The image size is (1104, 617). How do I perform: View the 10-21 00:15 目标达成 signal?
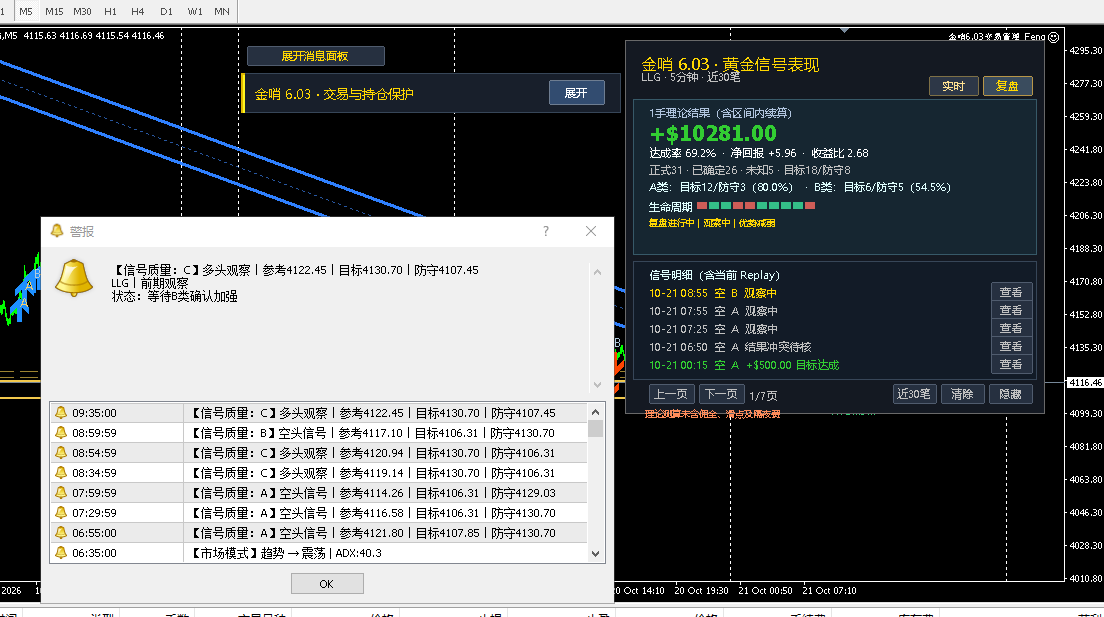[1011, 364]
